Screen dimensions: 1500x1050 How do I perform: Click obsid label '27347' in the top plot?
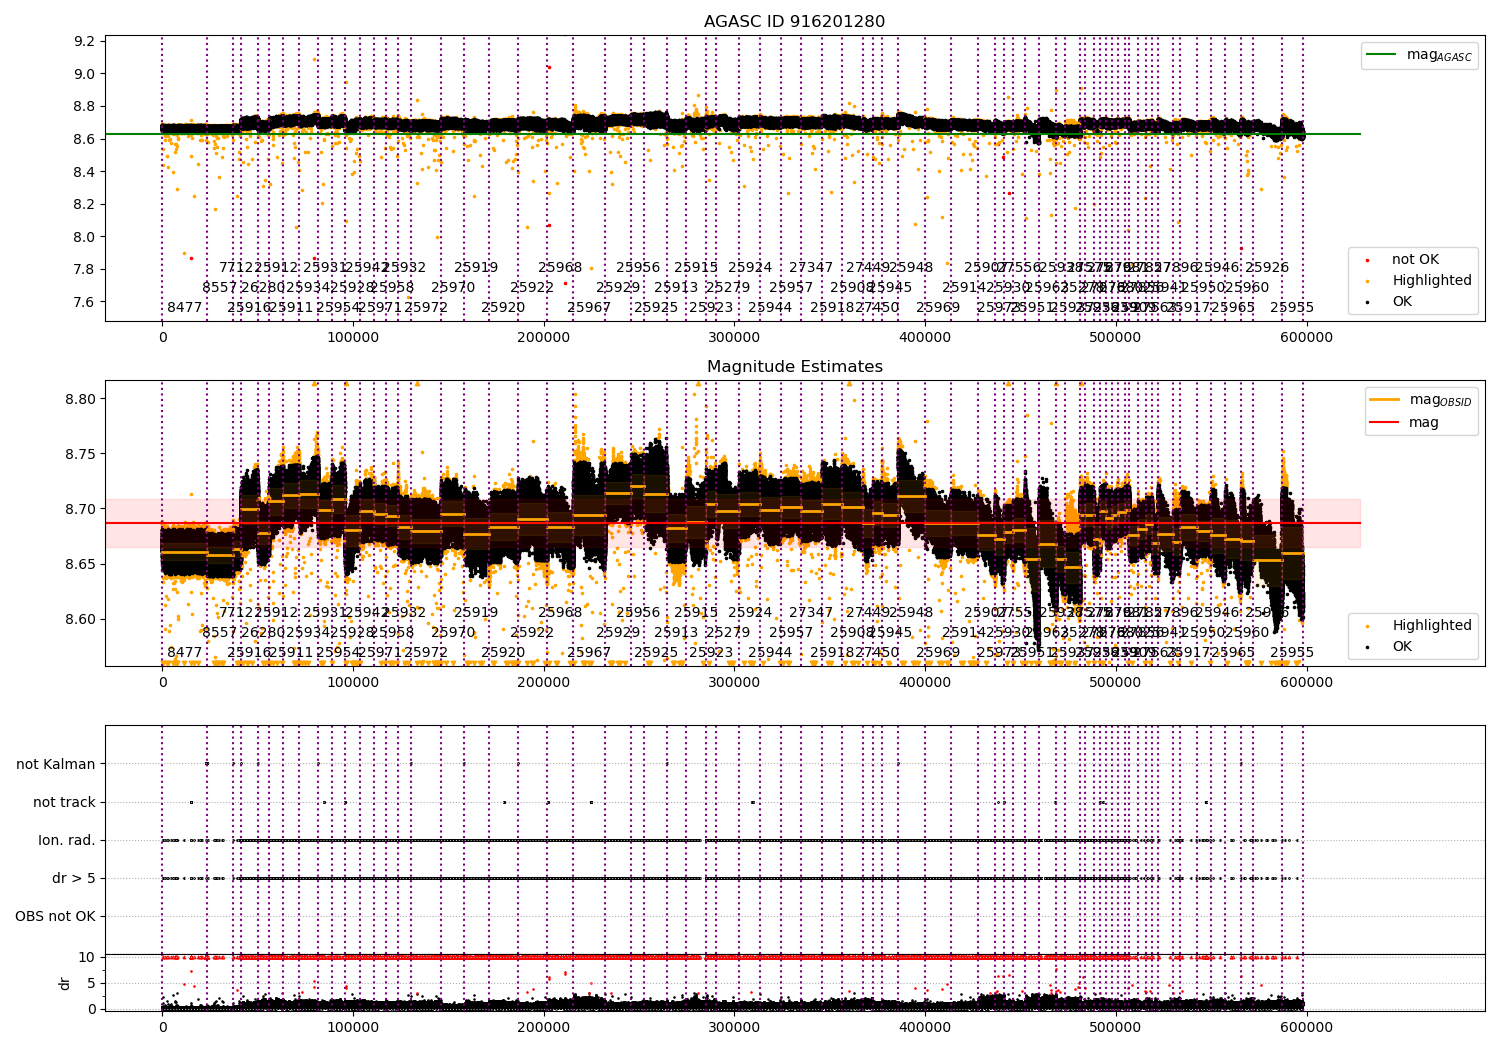(811, 267)
